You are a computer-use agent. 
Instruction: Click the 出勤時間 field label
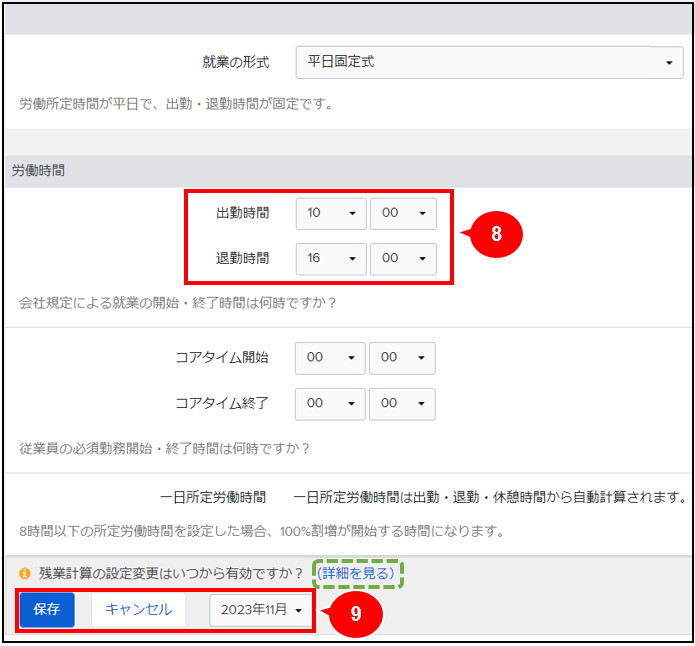242,214
